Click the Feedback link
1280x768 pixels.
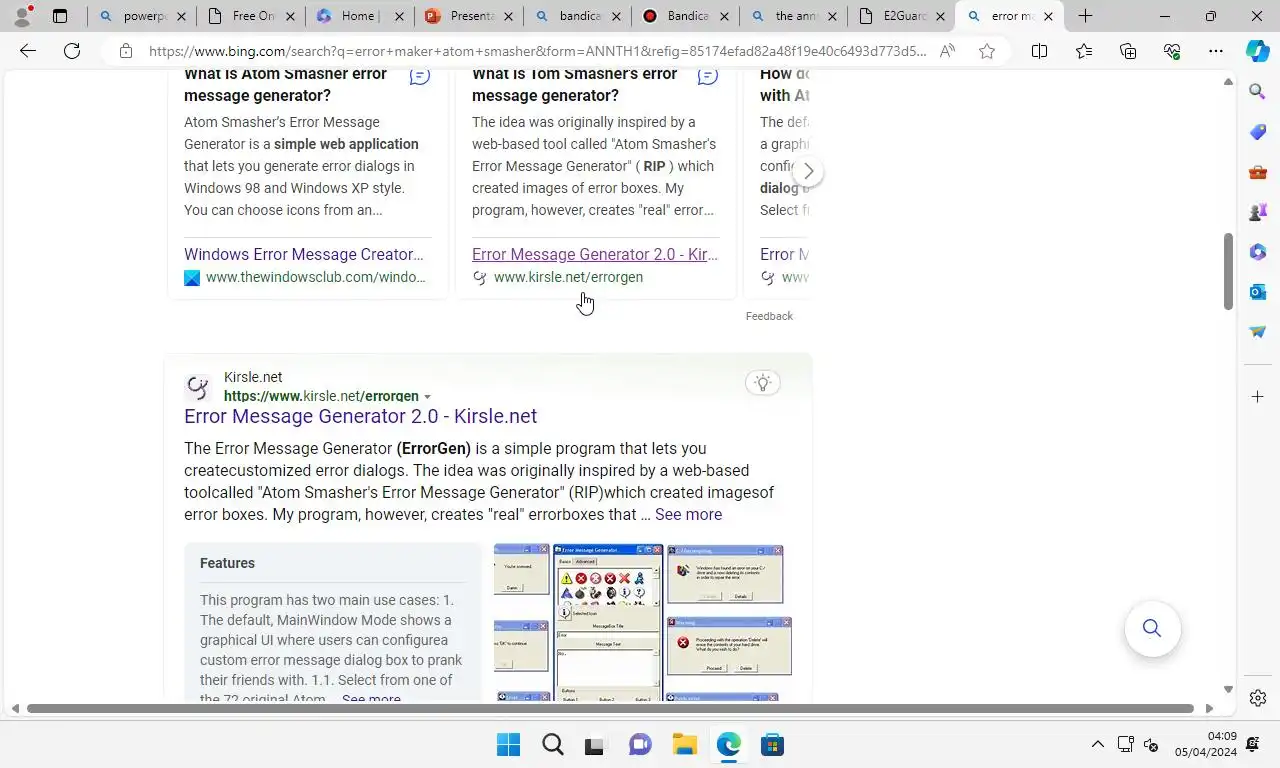click(769, 316)
